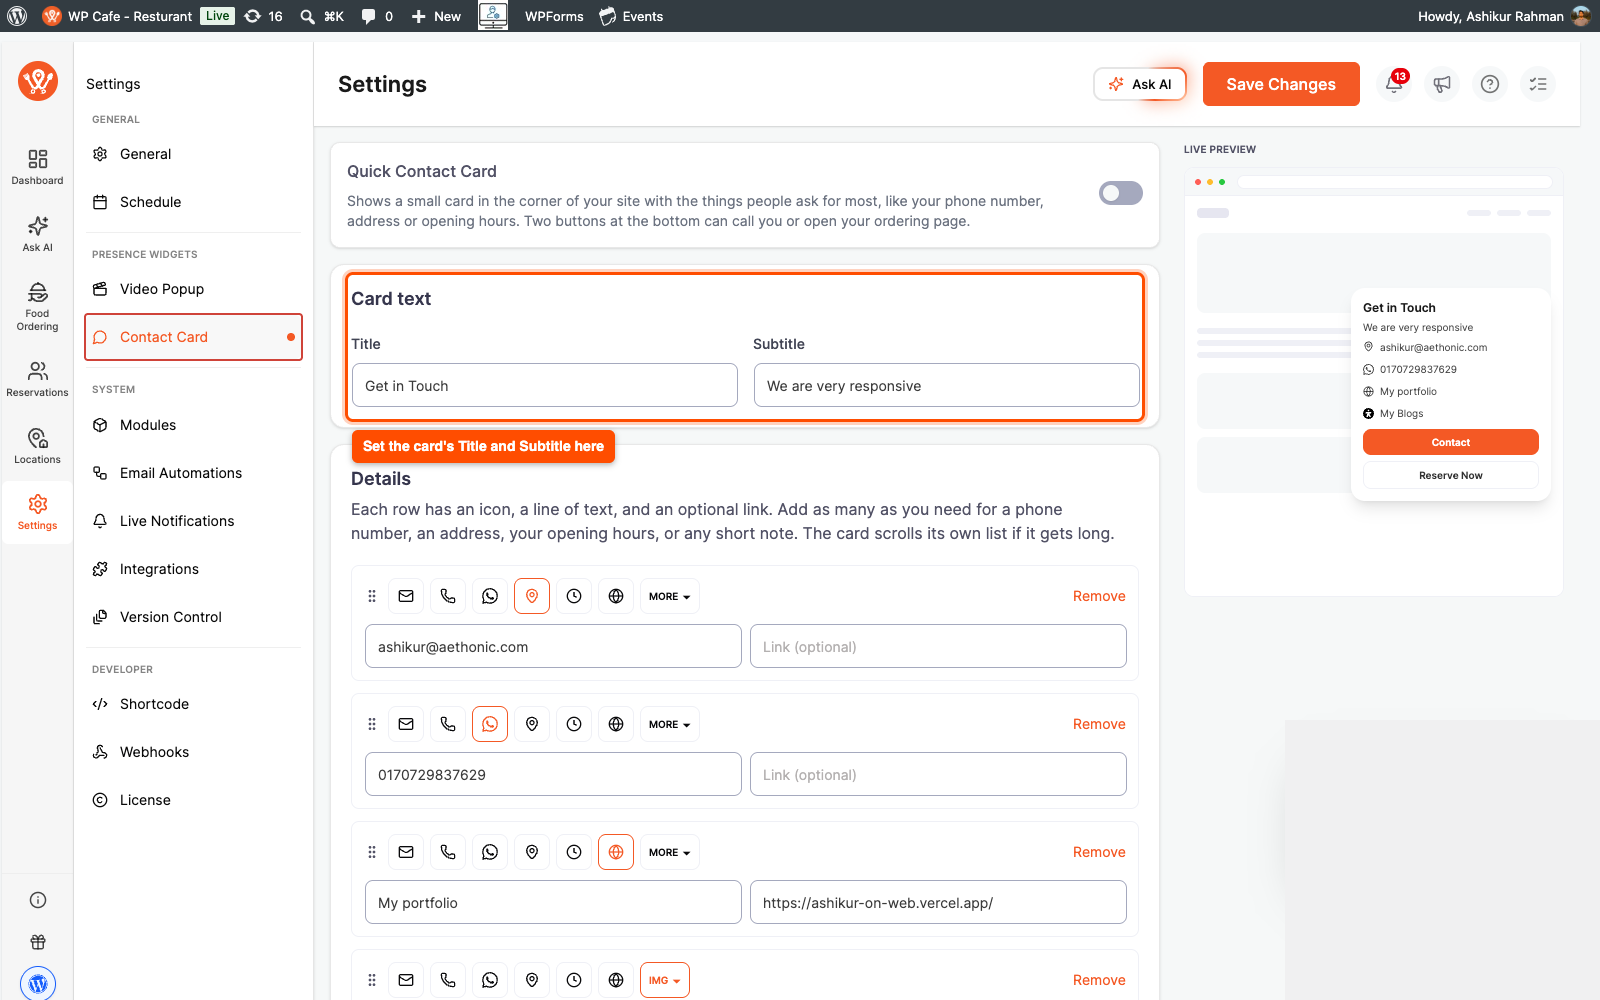This screenshot has width=1600, height=1000.
Task: Toggle the Quick Contact Card switch
Action: [1120, 193]
